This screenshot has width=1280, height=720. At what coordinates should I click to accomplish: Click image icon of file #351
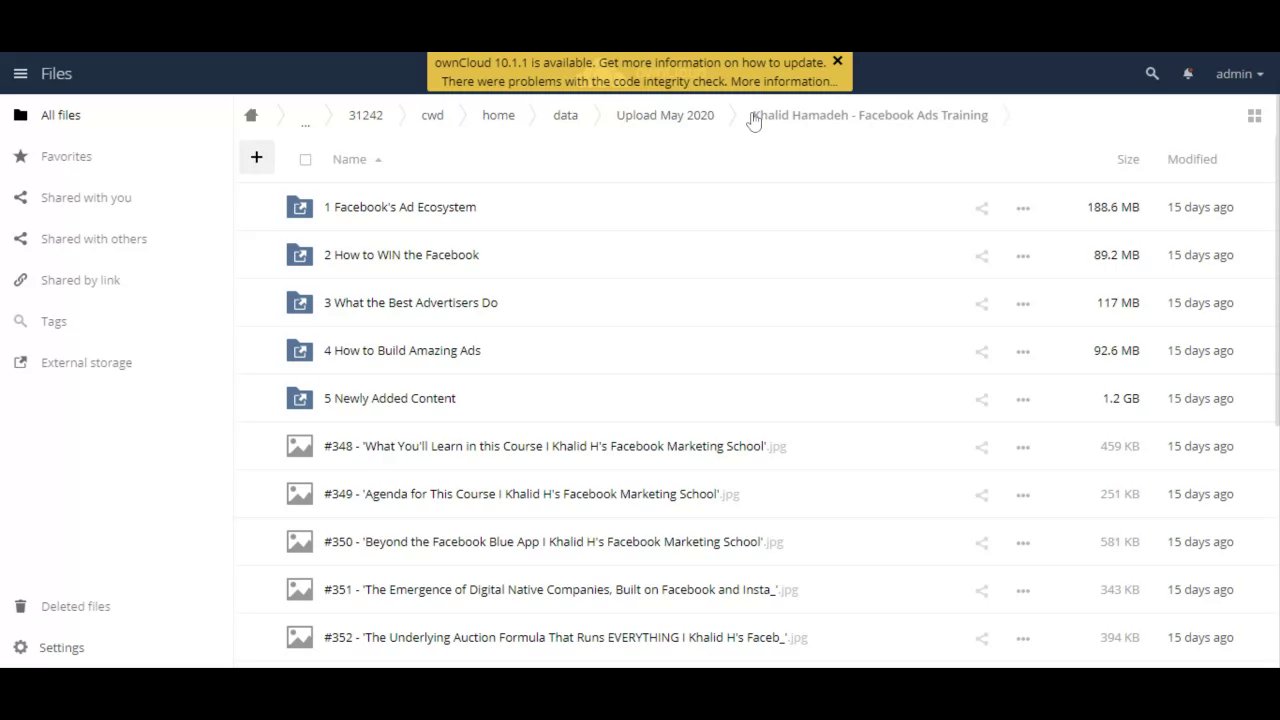tap(300, 590)
